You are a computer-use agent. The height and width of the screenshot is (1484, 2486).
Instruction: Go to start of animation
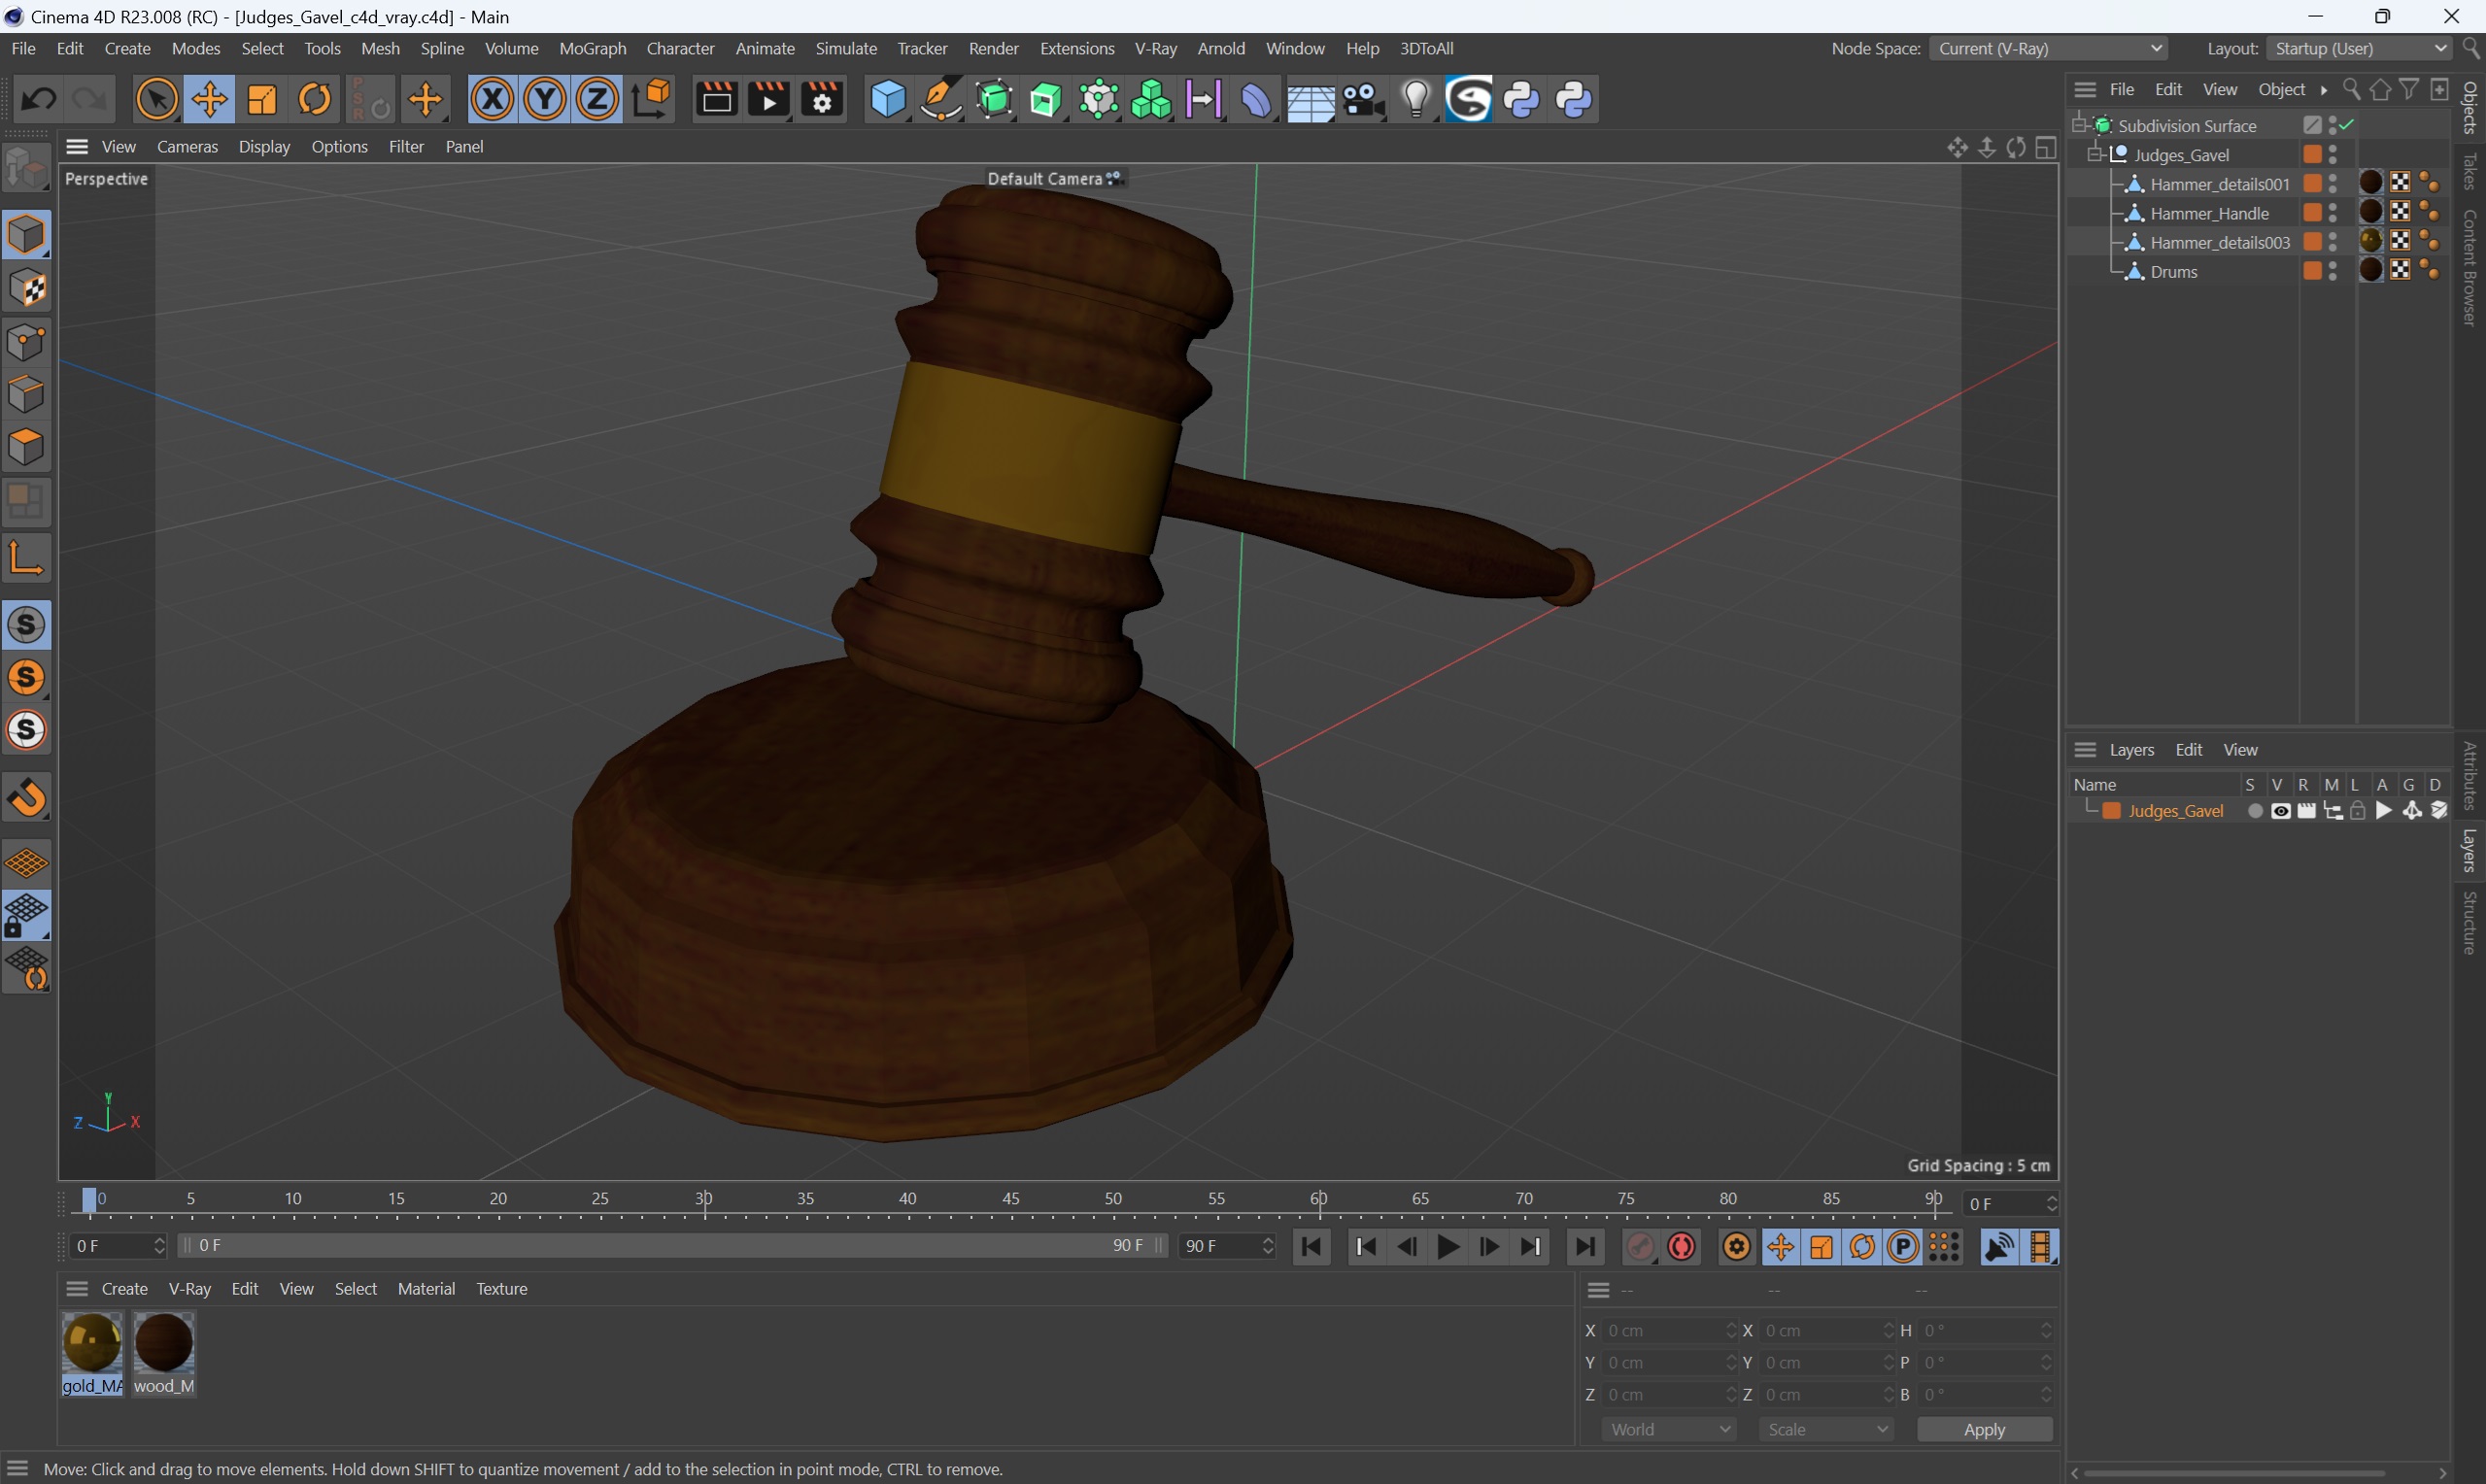tap(1311, 1246)
